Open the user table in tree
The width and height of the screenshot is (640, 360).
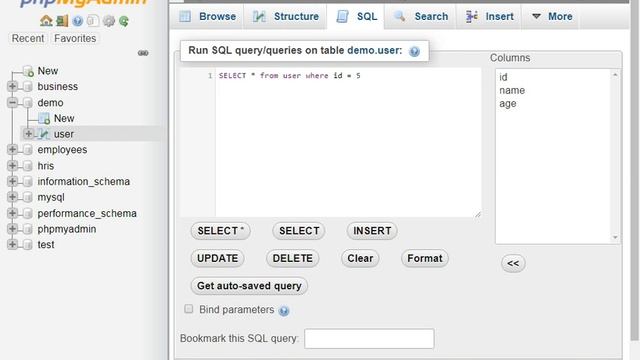[64, 134]
